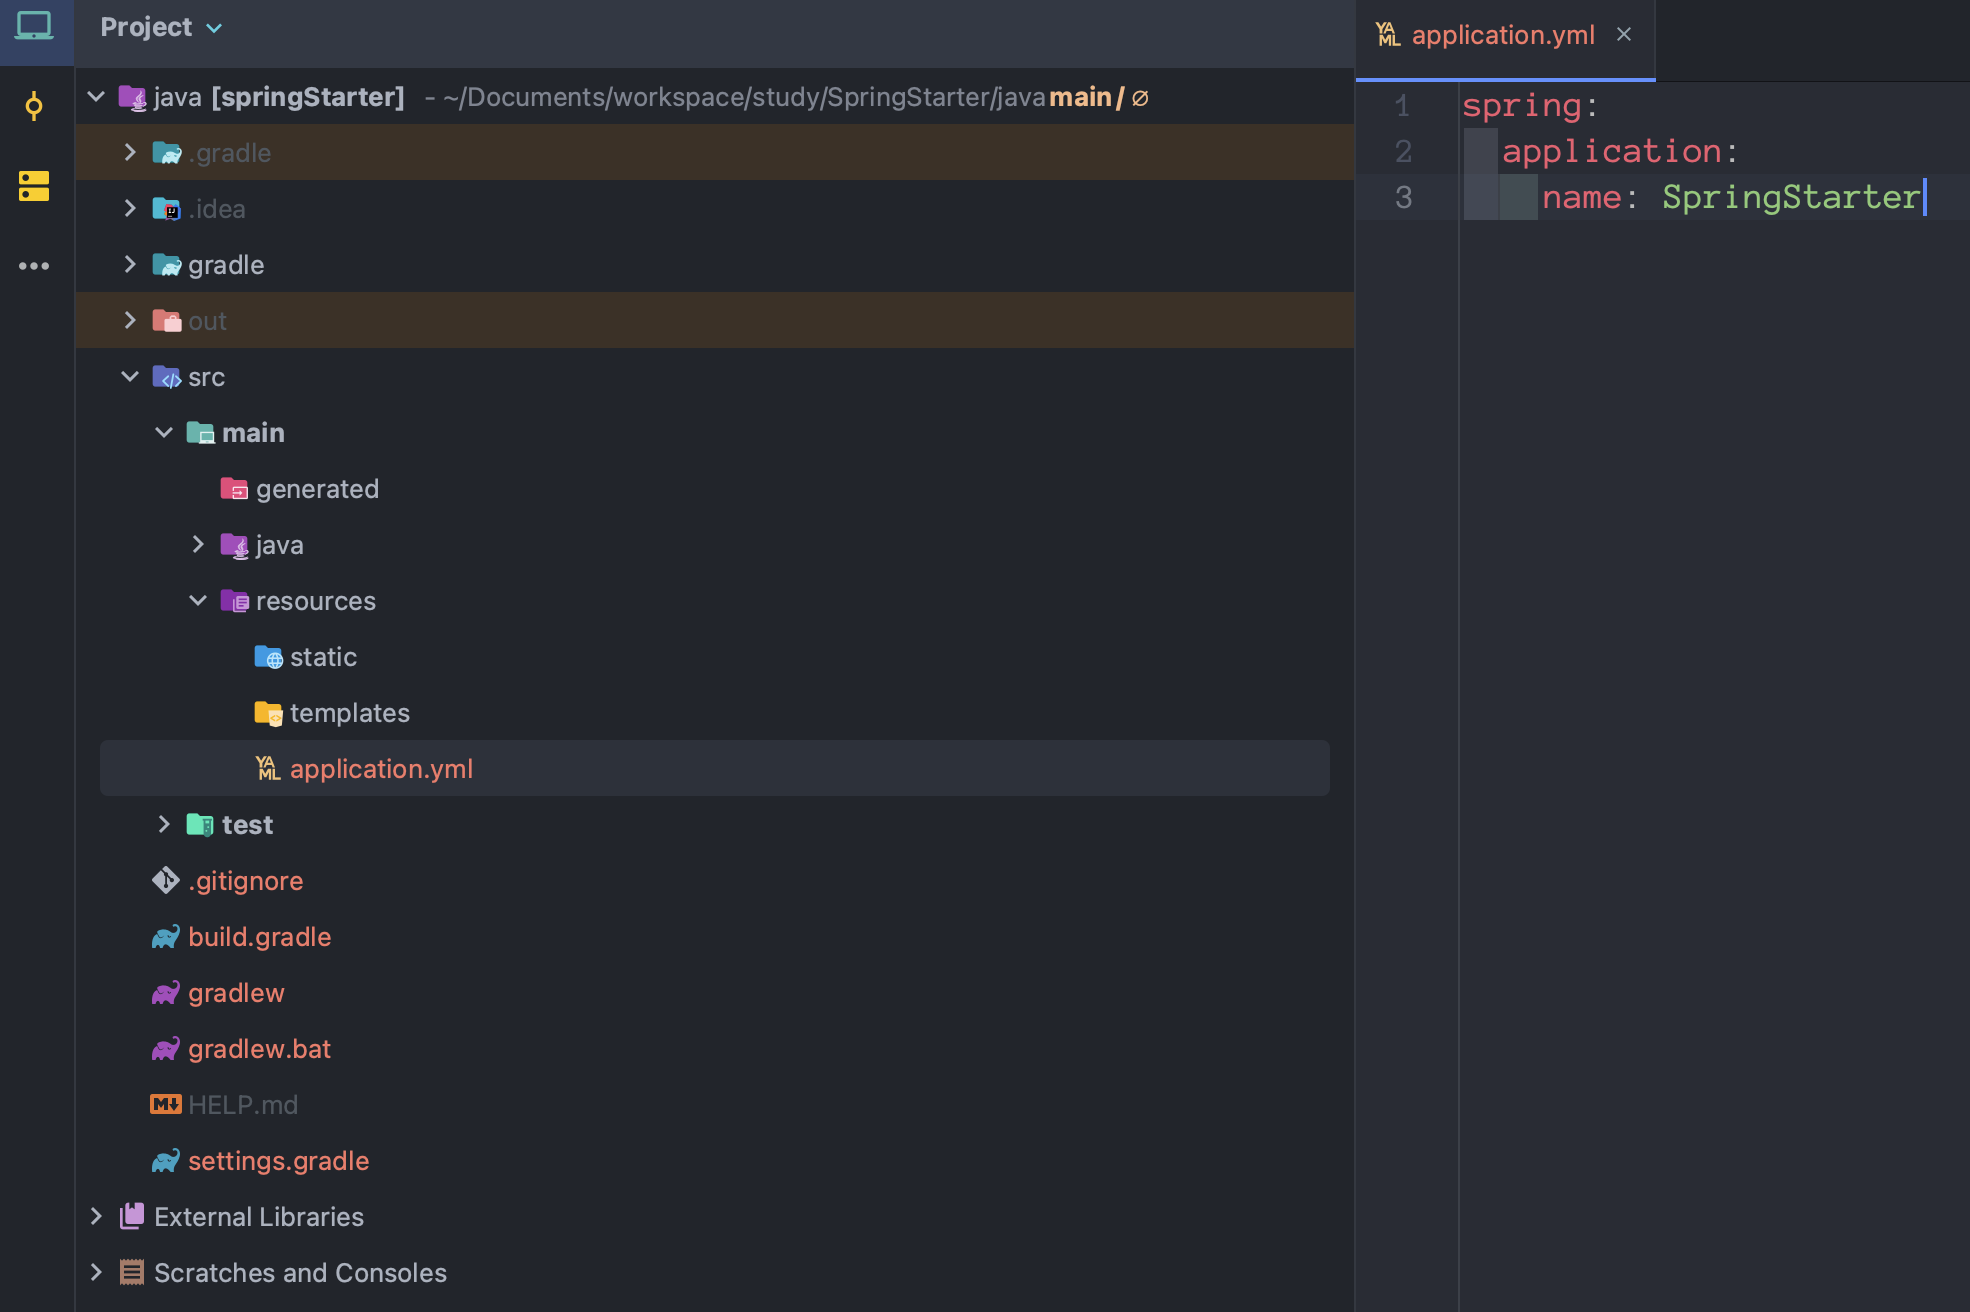Select the application.yml editor tab

coord(1501,36)
